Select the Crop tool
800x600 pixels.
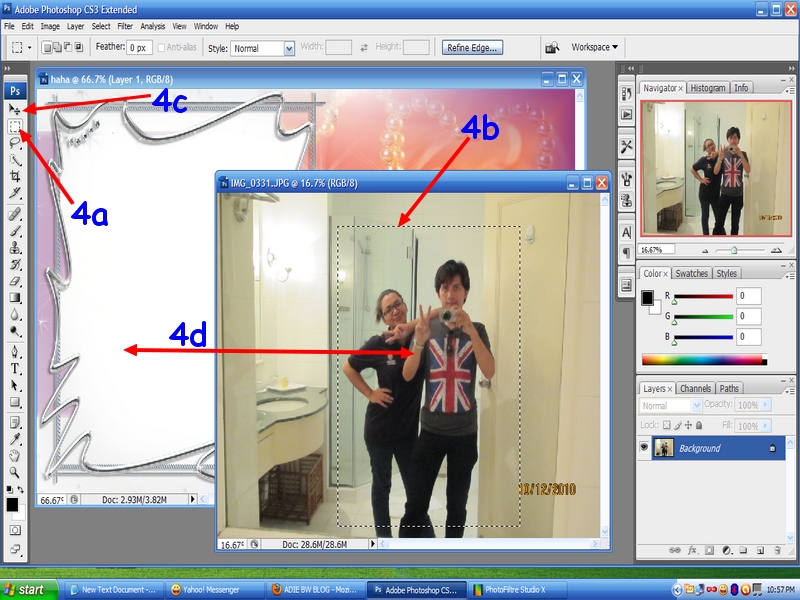tap(15, 177)
